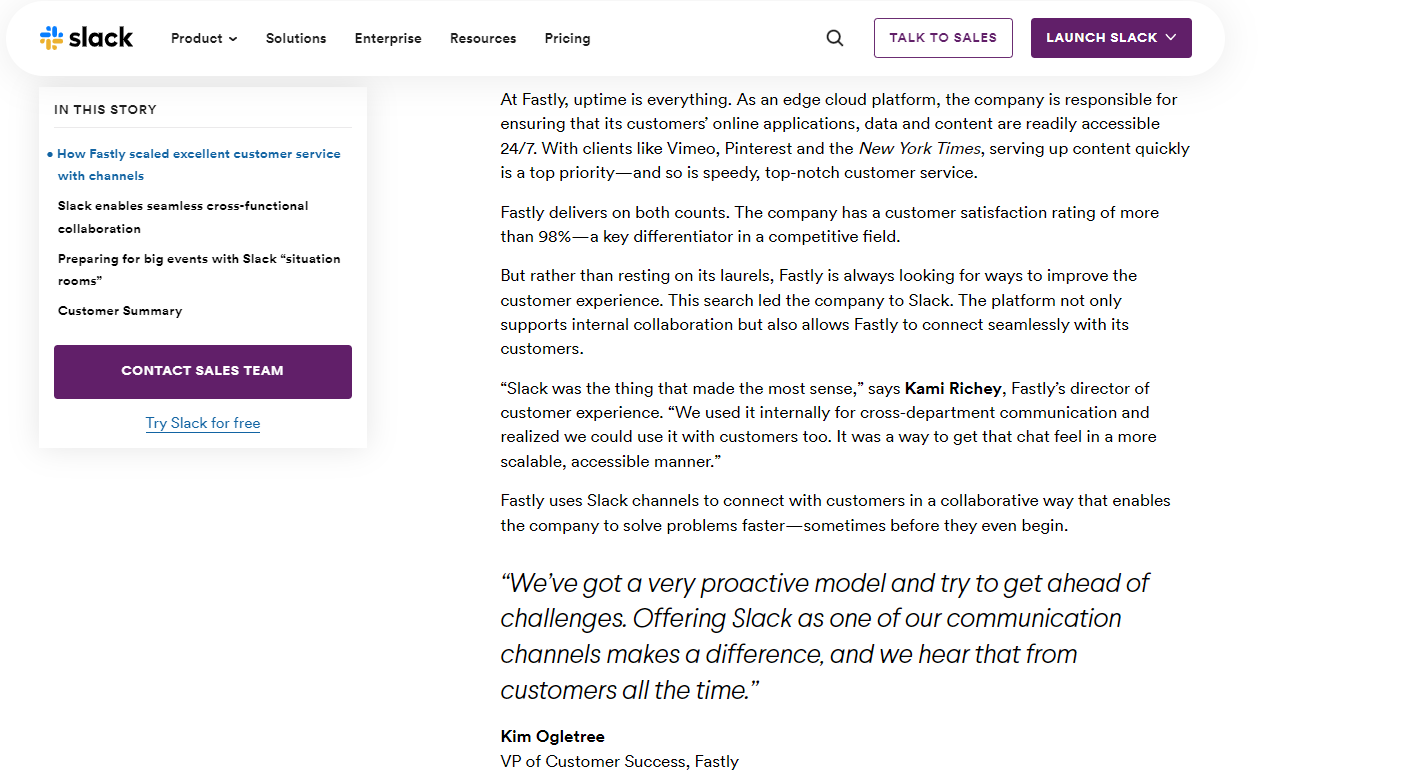This screenshot has width=1415, height=784.
Task: Open the Solutions menu
Action: click(296, 38)
